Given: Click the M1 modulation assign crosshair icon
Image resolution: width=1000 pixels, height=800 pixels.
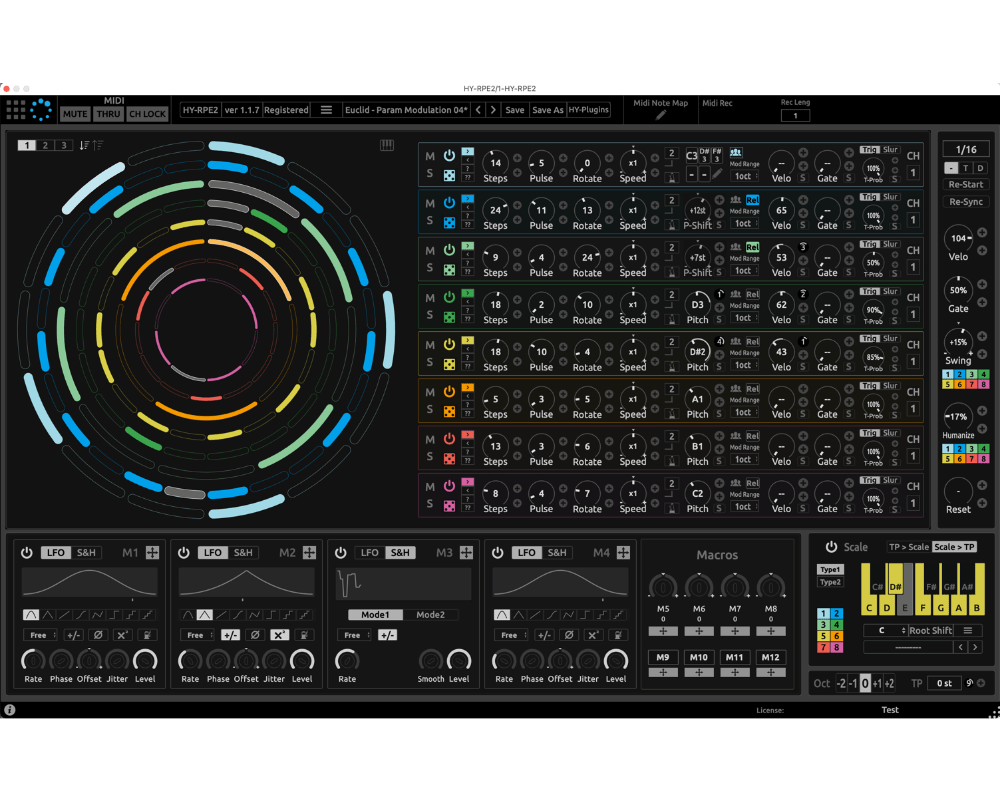Looking at the screenshot, I should pos(153,552).
